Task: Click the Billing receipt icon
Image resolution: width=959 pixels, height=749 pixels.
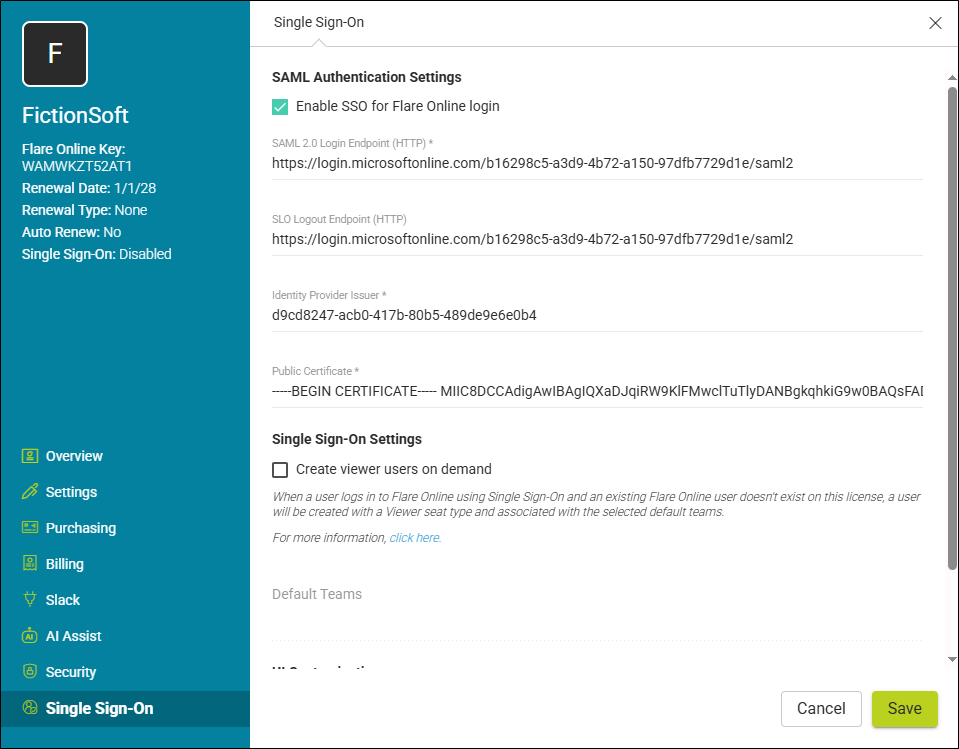Action: 30,563
